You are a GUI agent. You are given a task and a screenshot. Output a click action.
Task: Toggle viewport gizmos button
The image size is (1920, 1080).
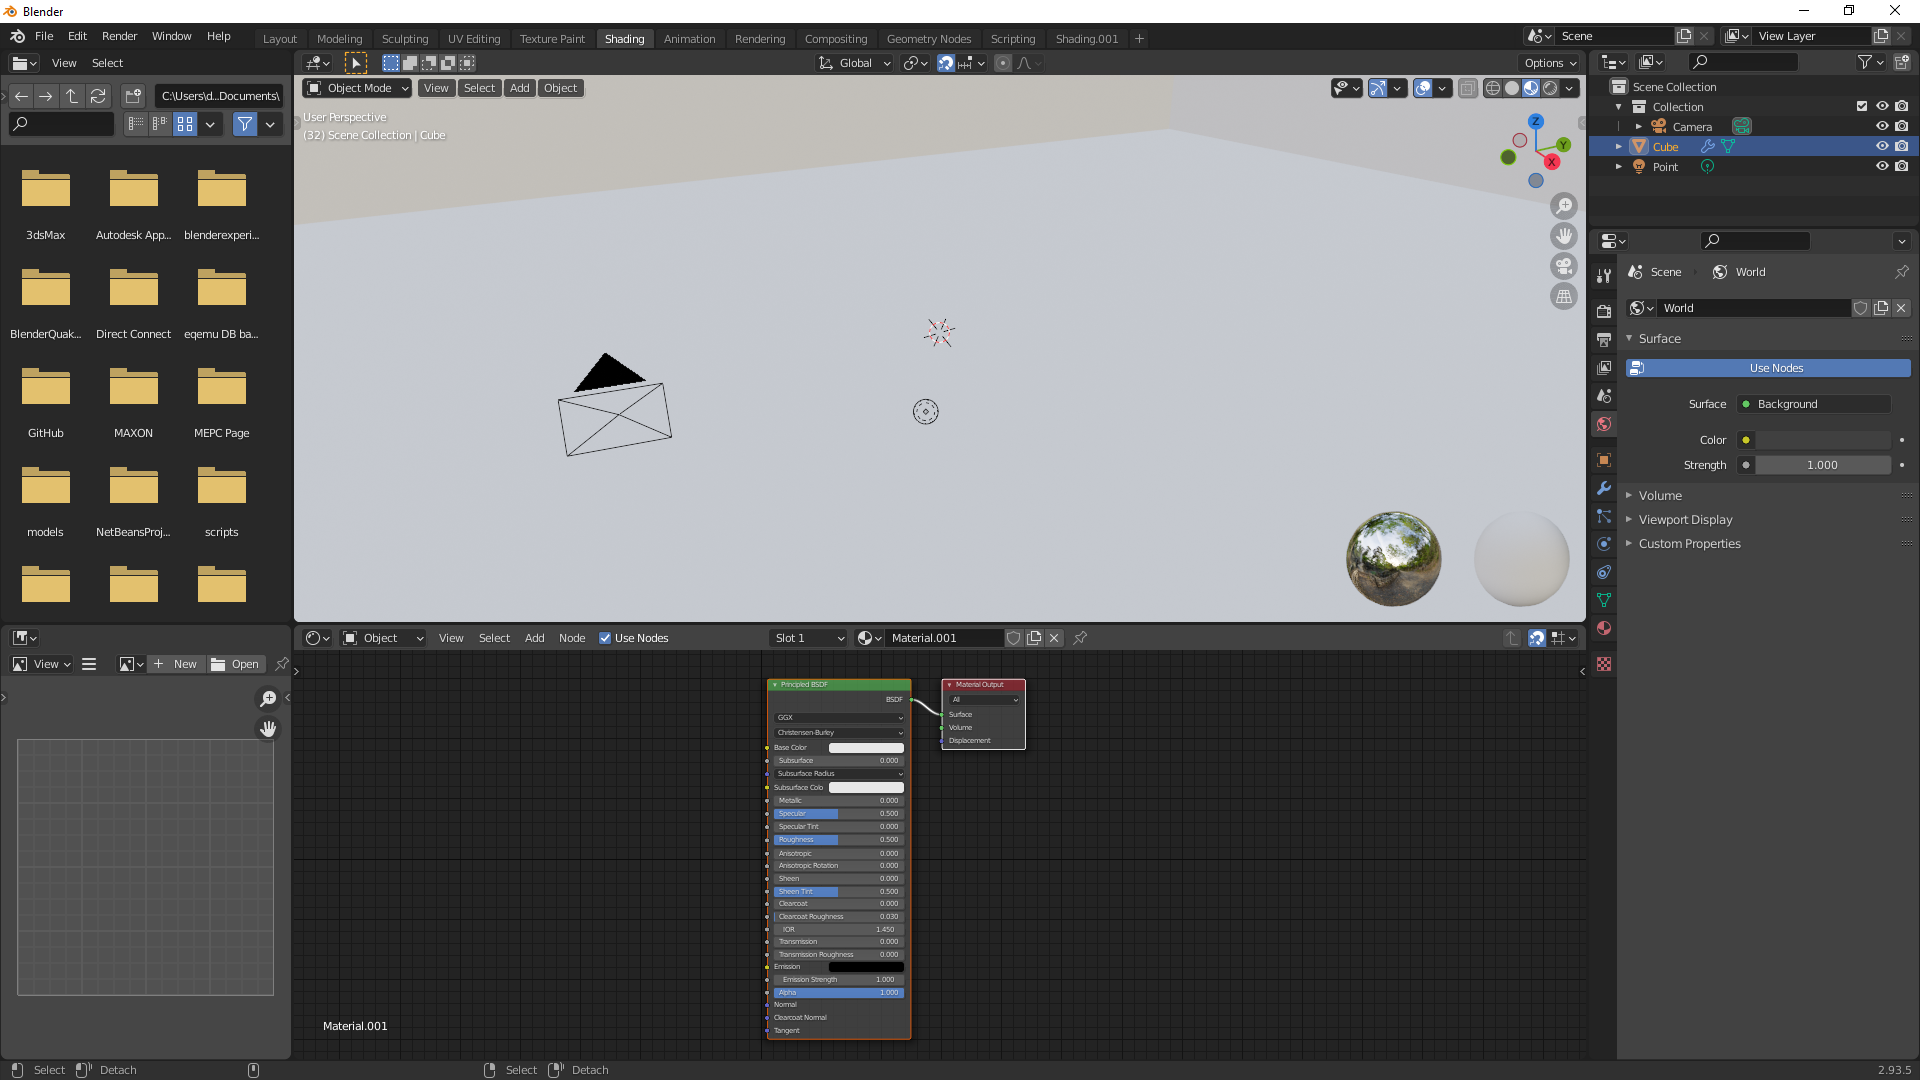(x=1378, y=88)
